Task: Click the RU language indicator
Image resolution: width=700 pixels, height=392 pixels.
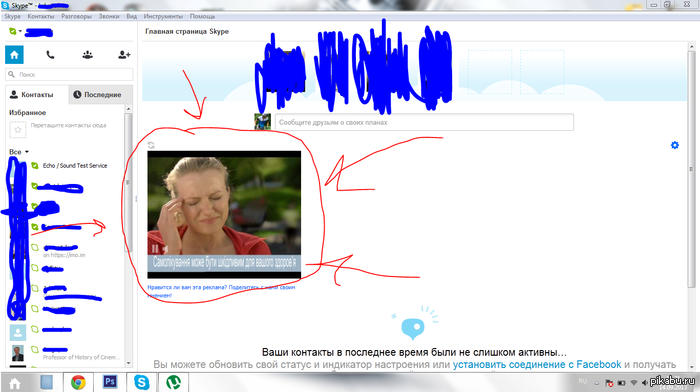Action: (x=583, y=381)
